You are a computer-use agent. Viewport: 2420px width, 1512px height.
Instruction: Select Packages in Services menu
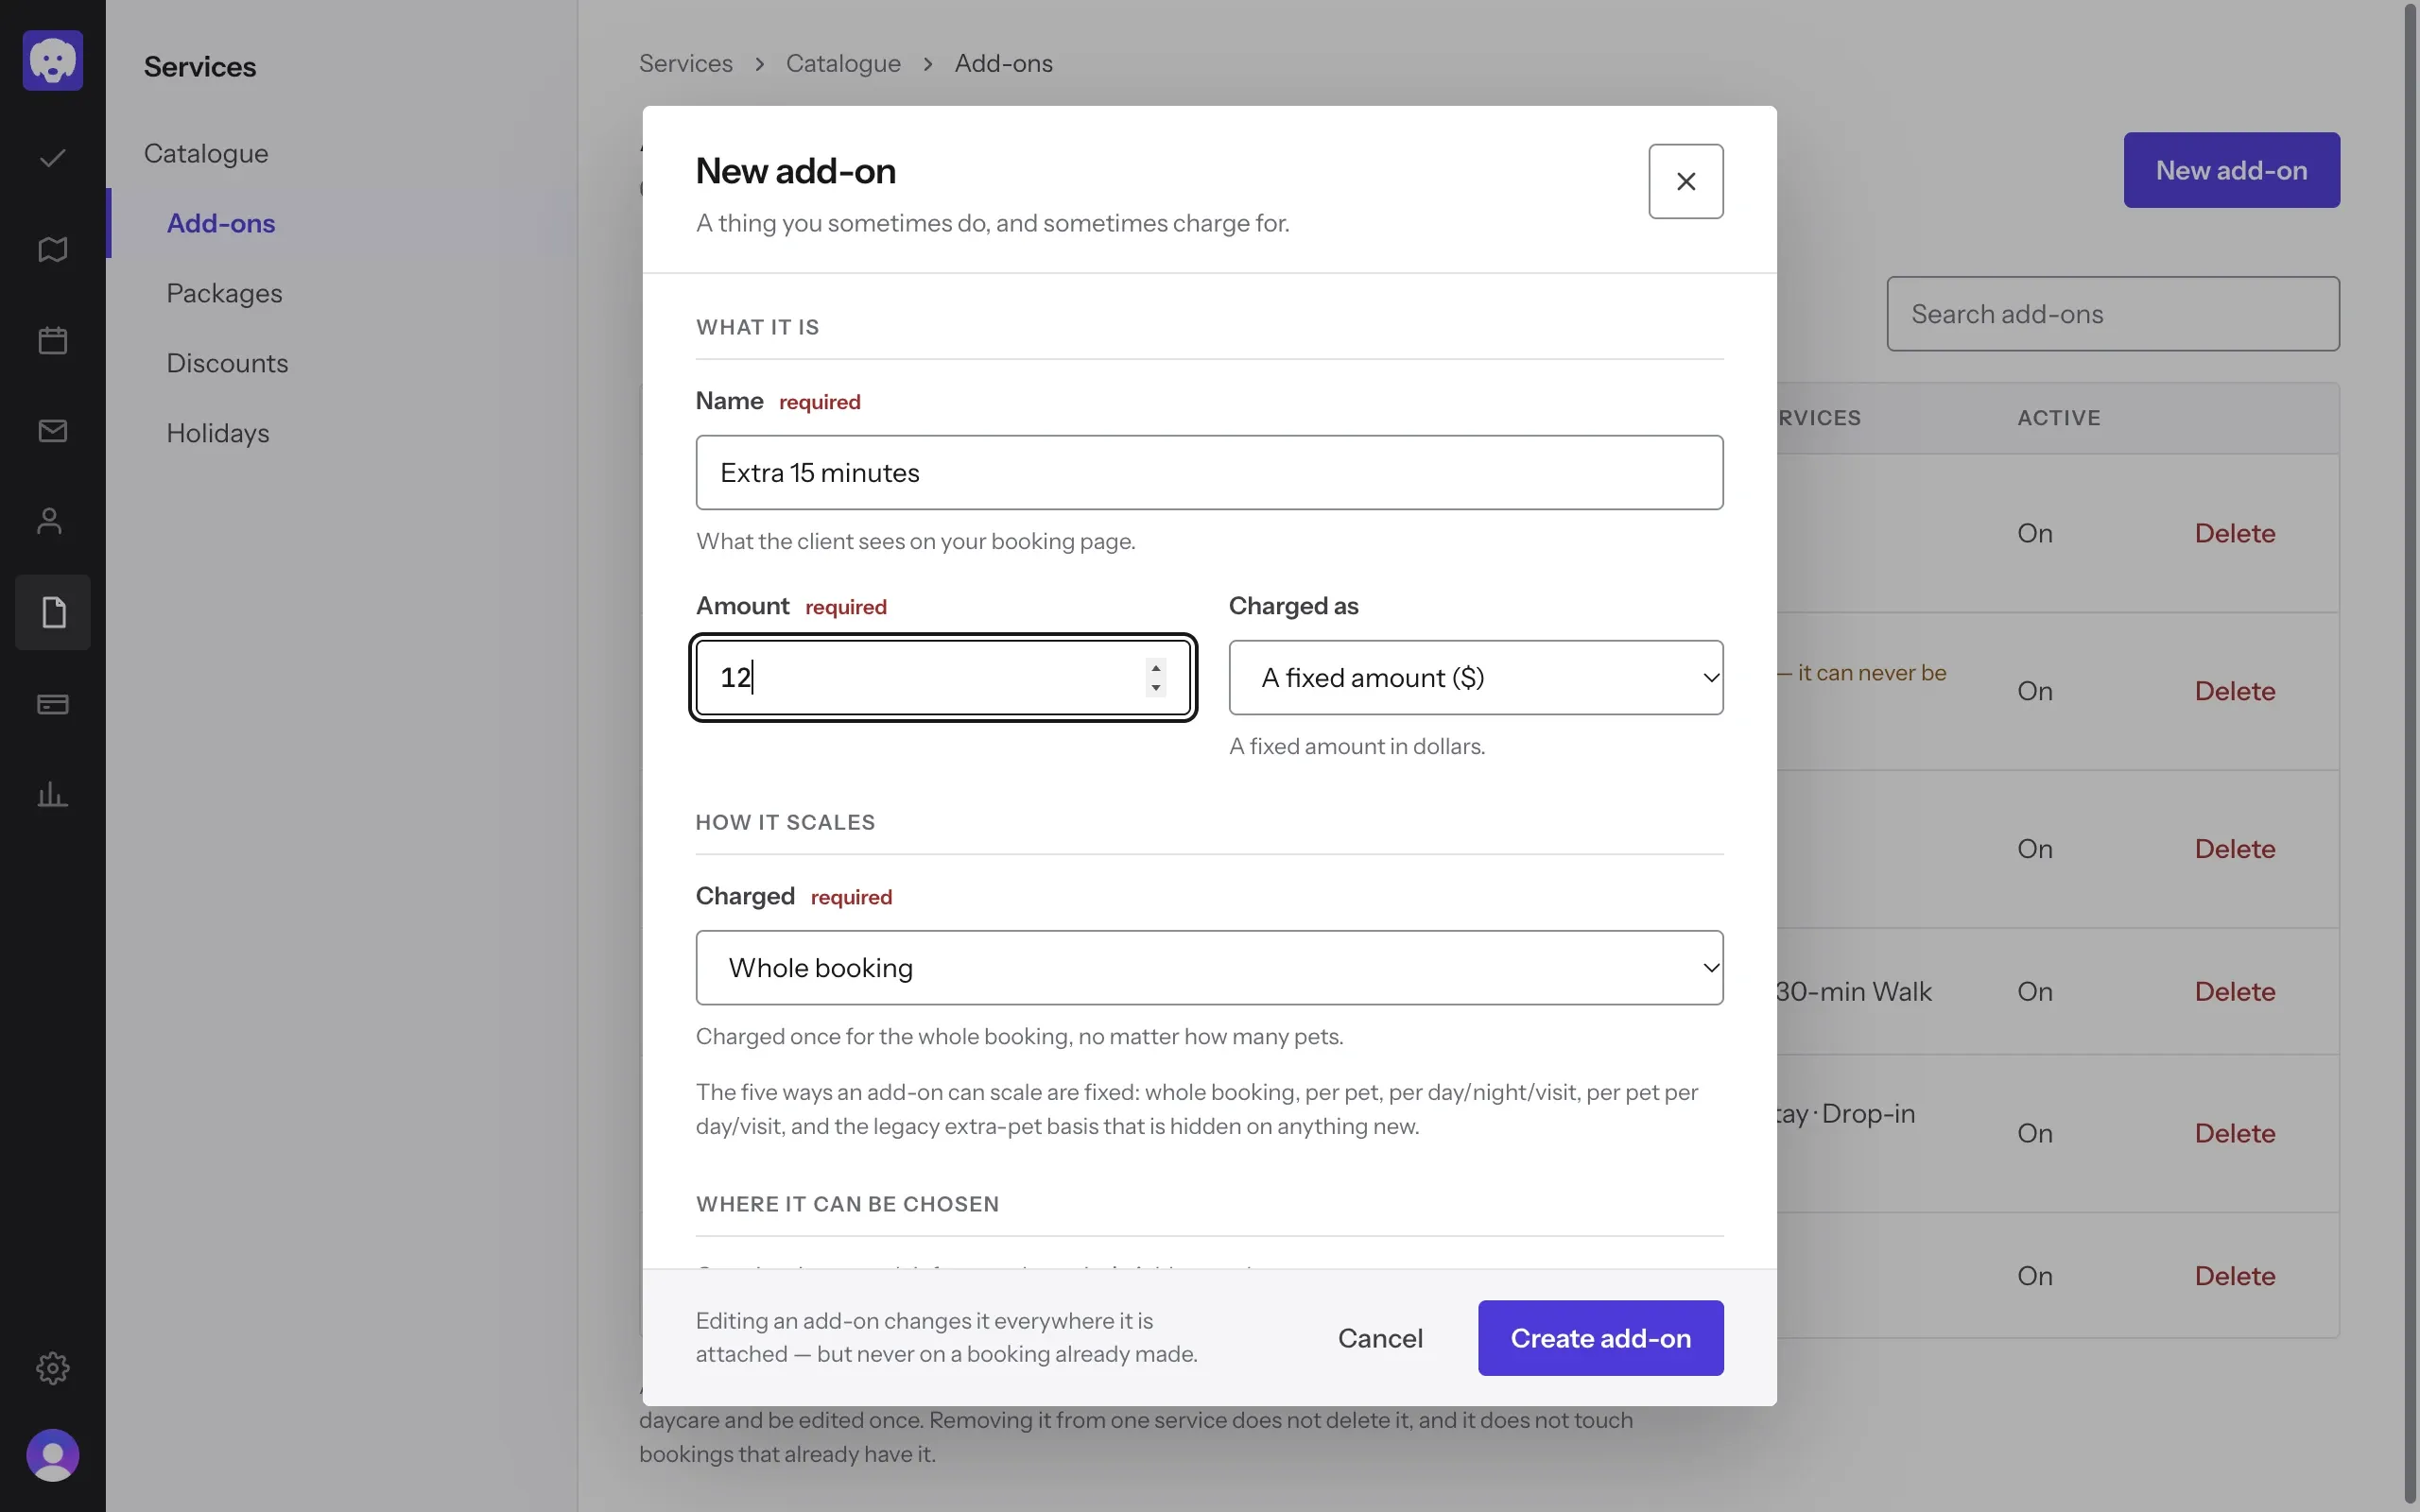(x=224, y=293)
